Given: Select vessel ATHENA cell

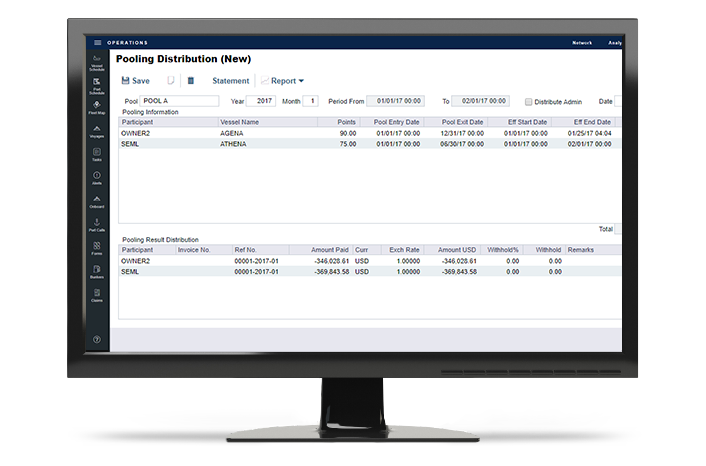Looking at the screenshot, I should tap(233, 144).
